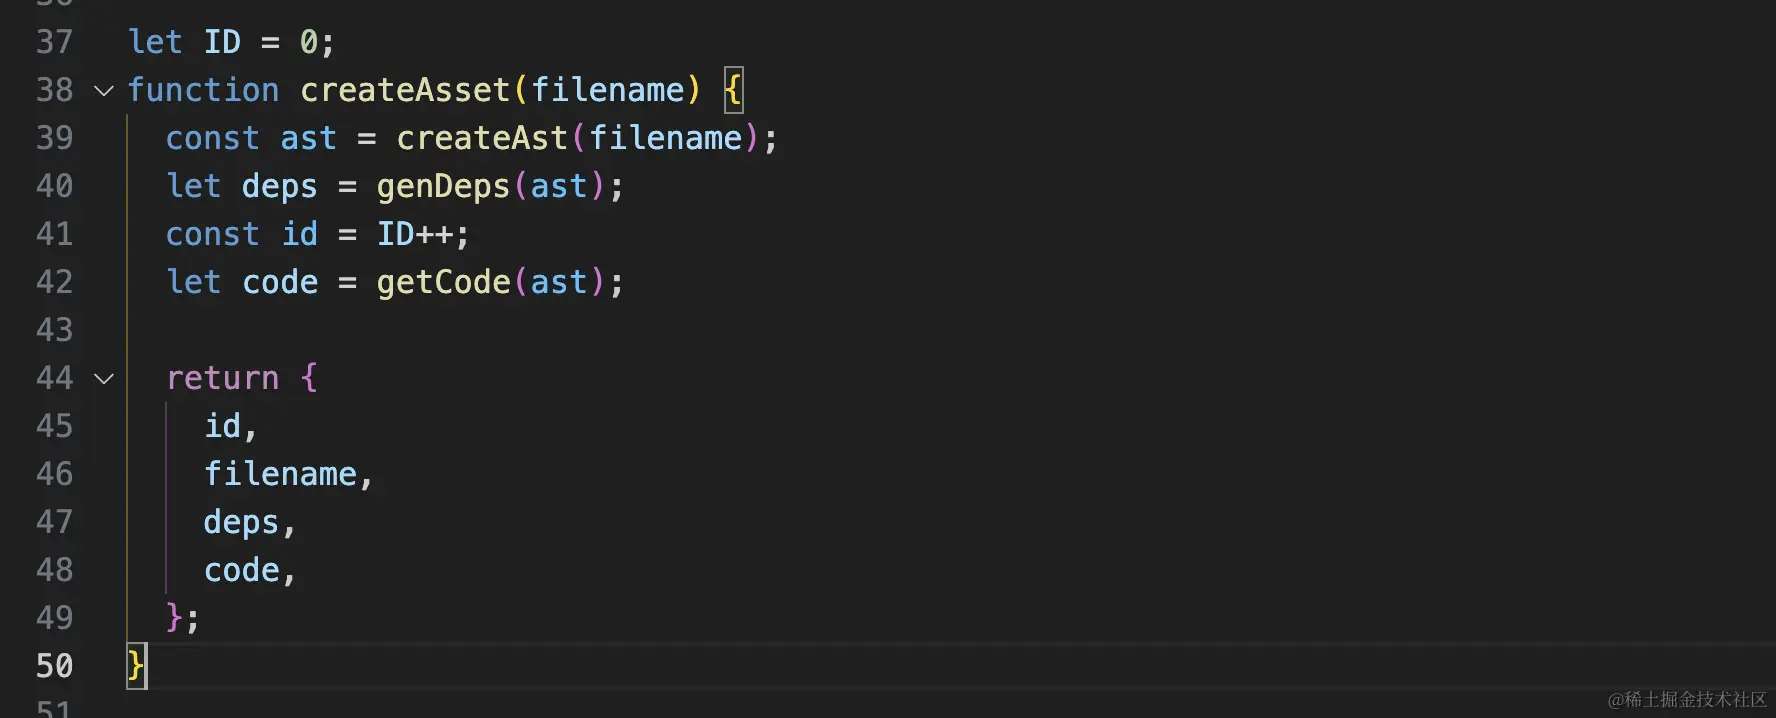The width and height of the screenshot is (1776, 718).
Task: Click the 'id,' property on line 45
Action: (x=231, y=426)
